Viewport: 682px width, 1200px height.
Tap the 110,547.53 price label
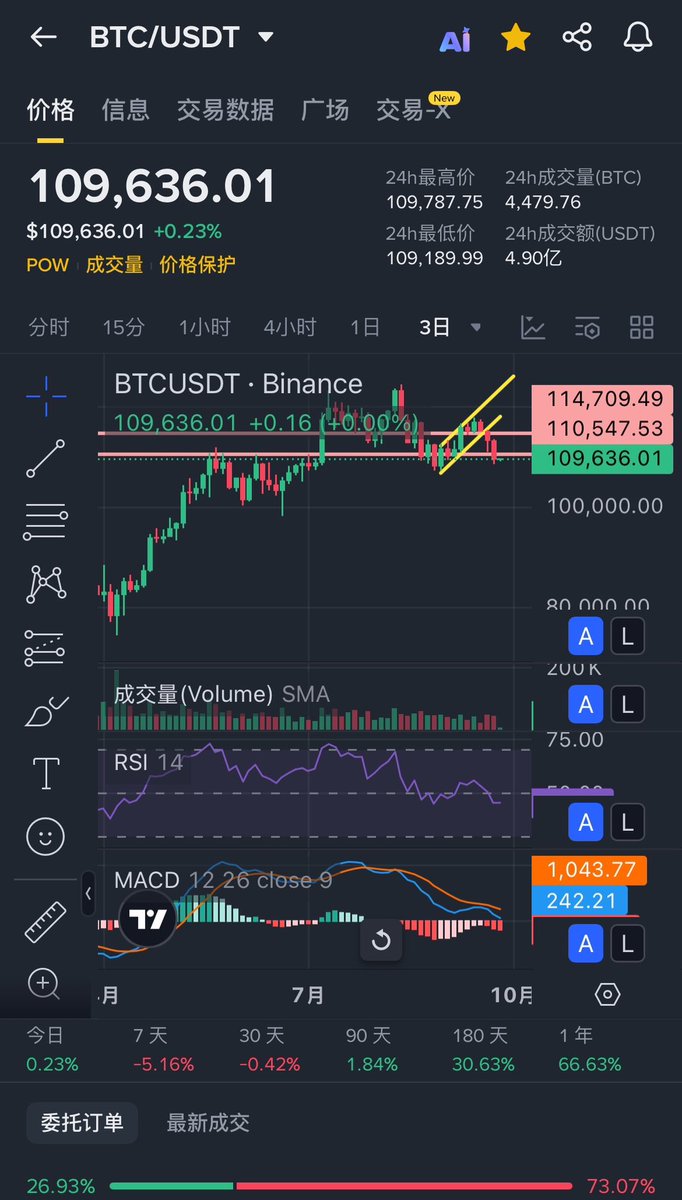(x=603, y=429)
